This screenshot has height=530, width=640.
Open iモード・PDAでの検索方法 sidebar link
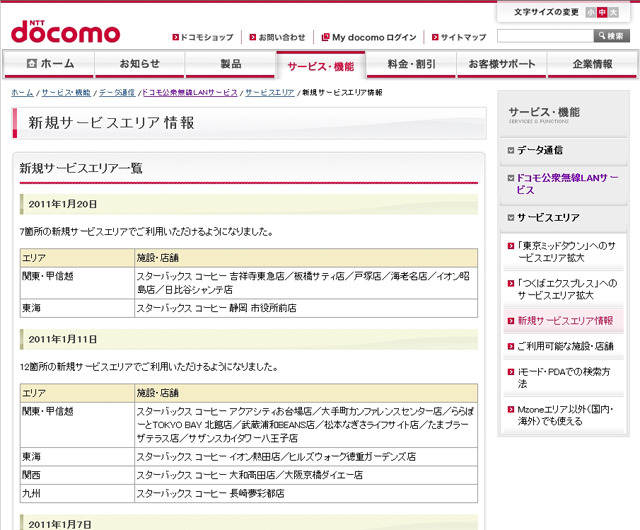pyautogui.click(x=564, y=377)
